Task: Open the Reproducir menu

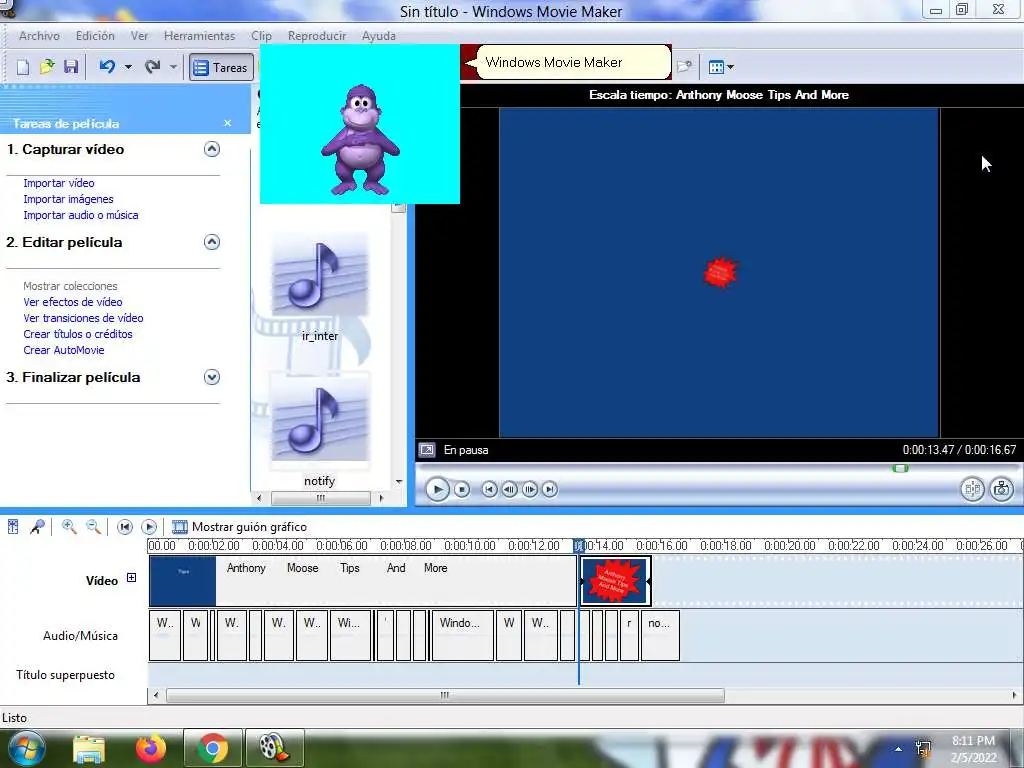Action: [317, 36]
